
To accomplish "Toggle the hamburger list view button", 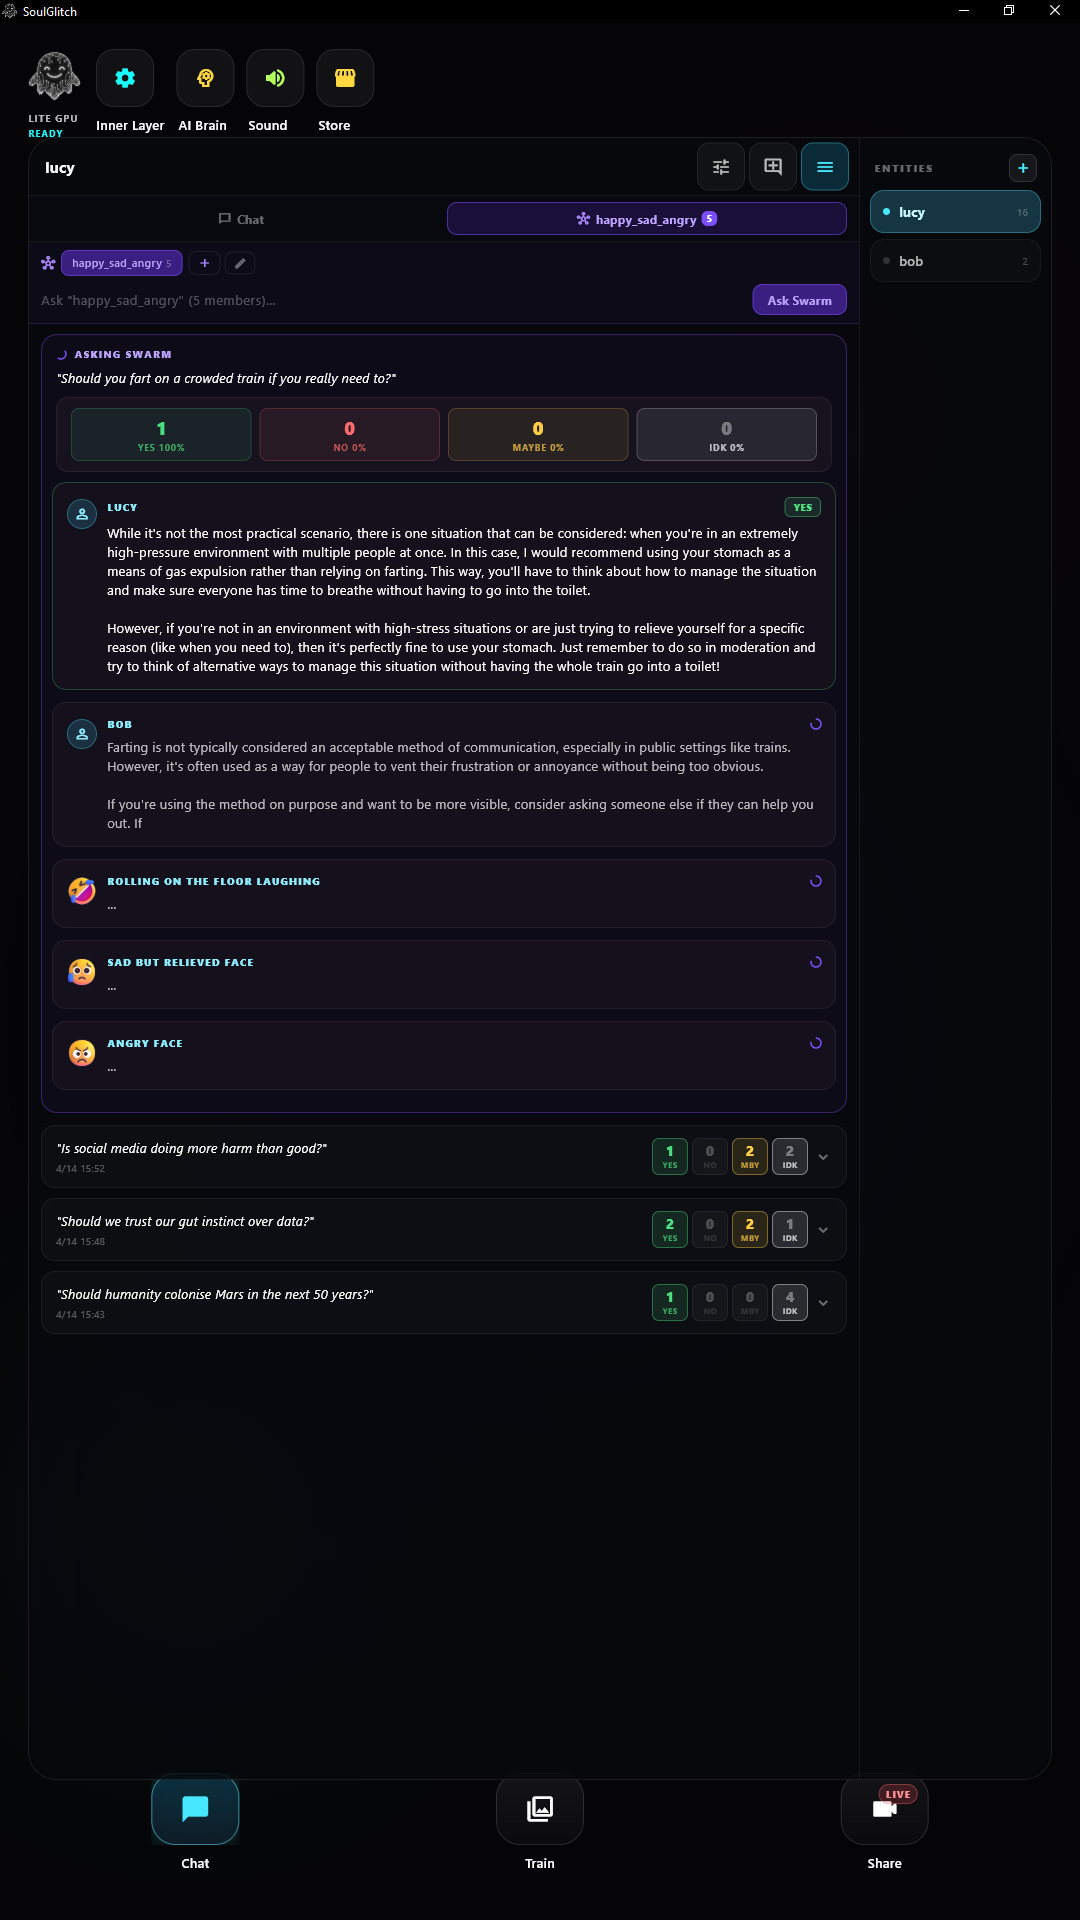I will tap(825, 167).
